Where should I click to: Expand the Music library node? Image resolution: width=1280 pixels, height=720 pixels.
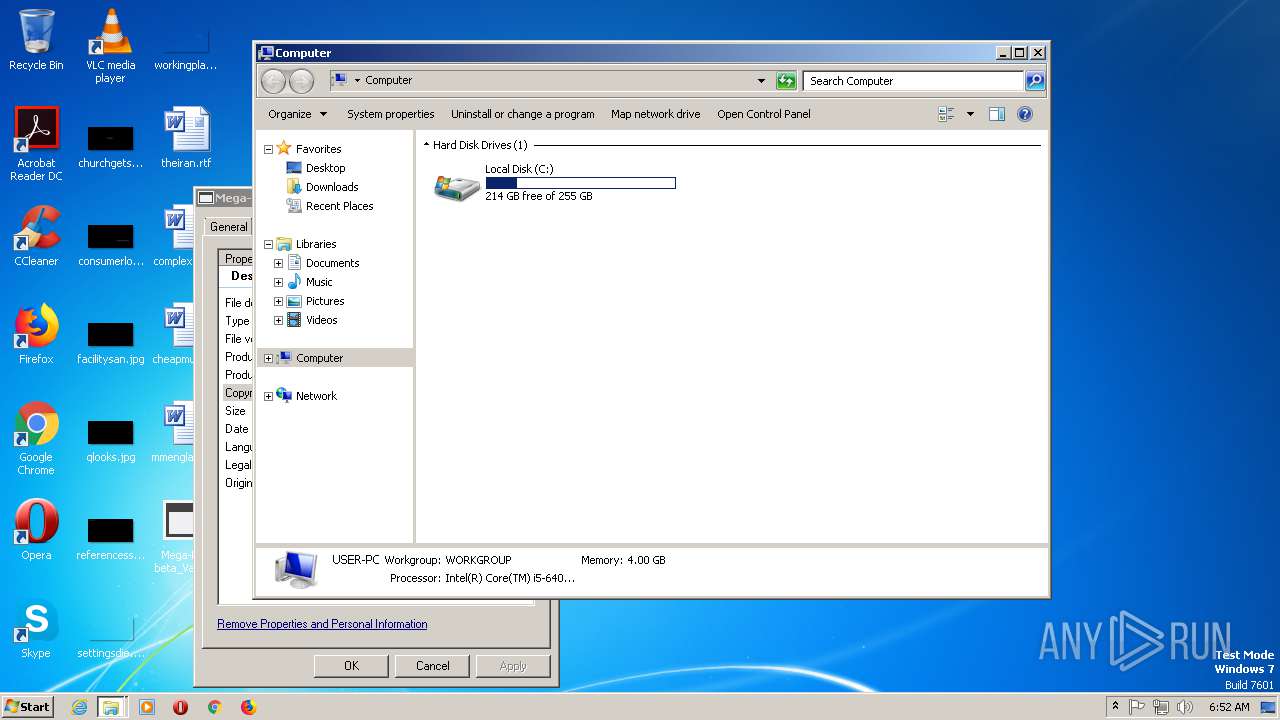point(278,282)
